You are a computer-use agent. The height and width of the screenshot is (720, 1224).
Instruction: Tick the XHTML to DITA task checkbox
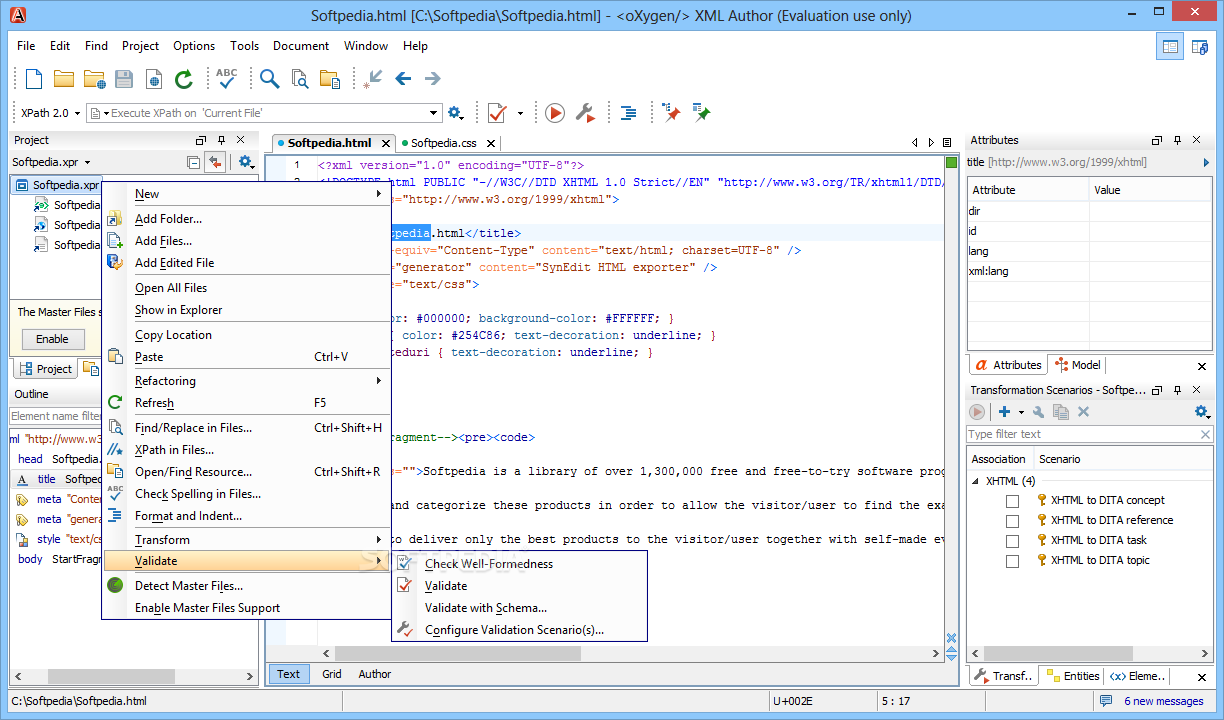1013,541
